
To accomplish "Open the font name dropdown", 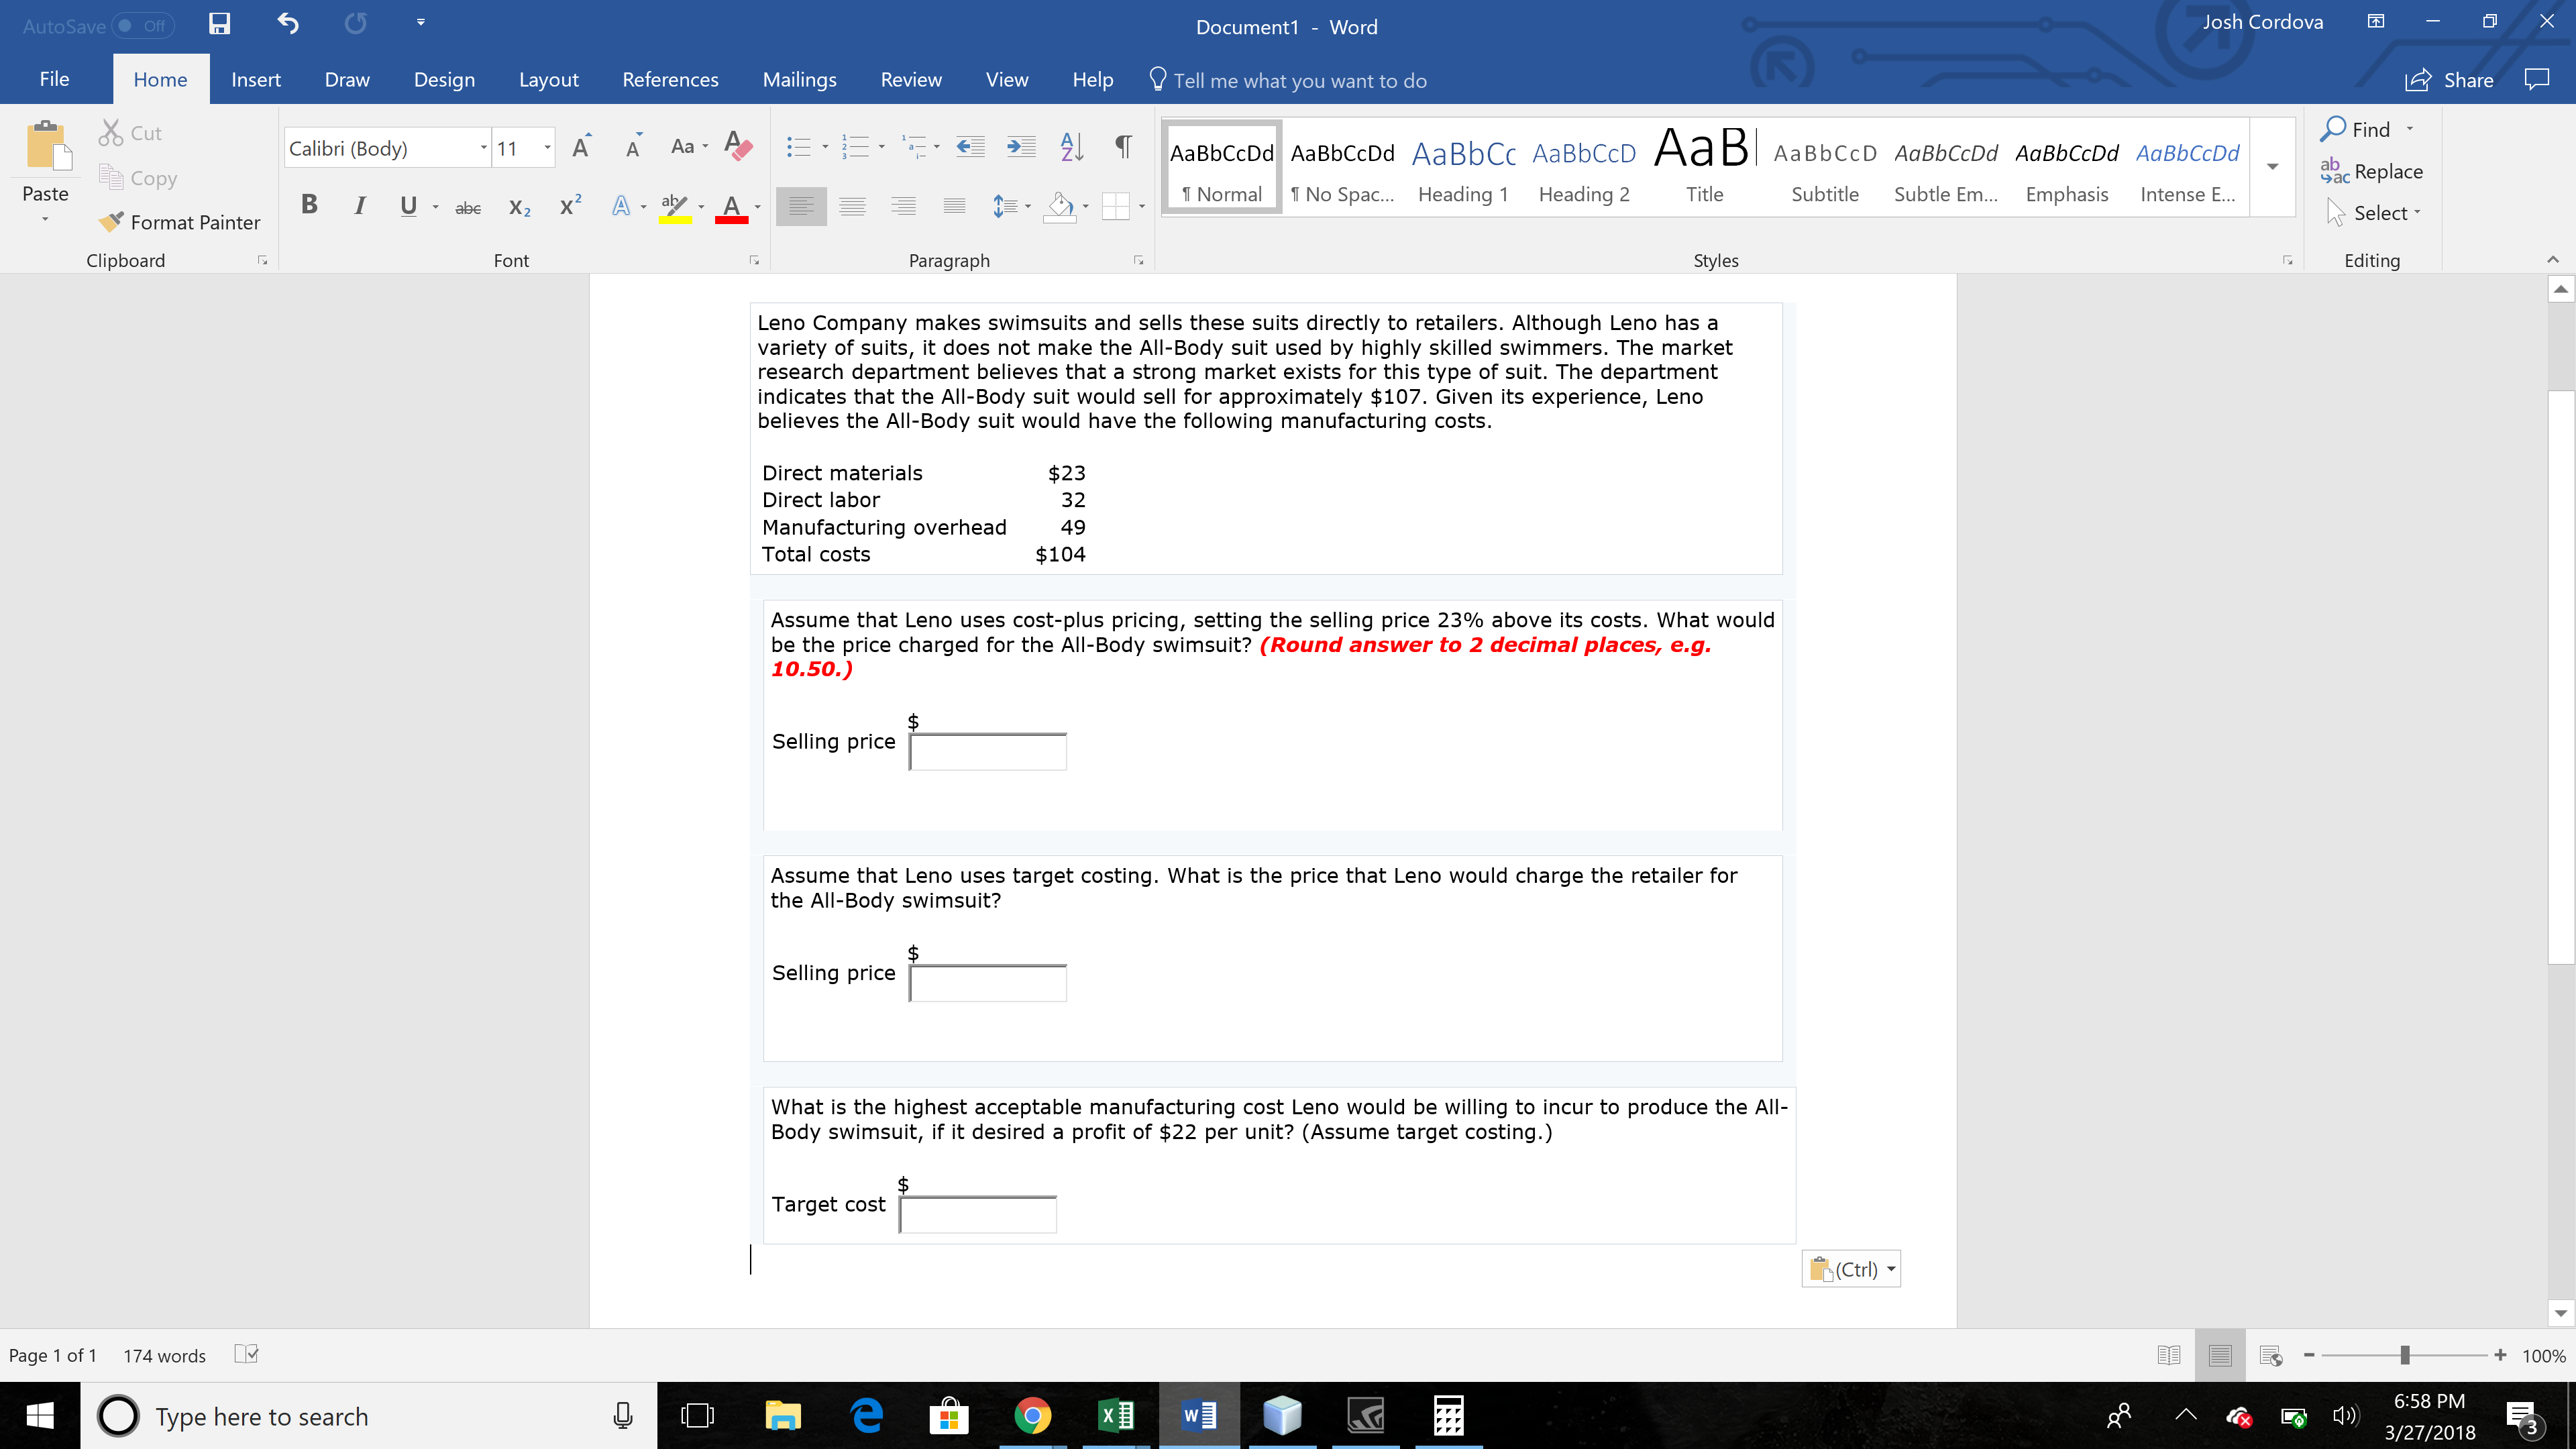I will coord(483,148).
